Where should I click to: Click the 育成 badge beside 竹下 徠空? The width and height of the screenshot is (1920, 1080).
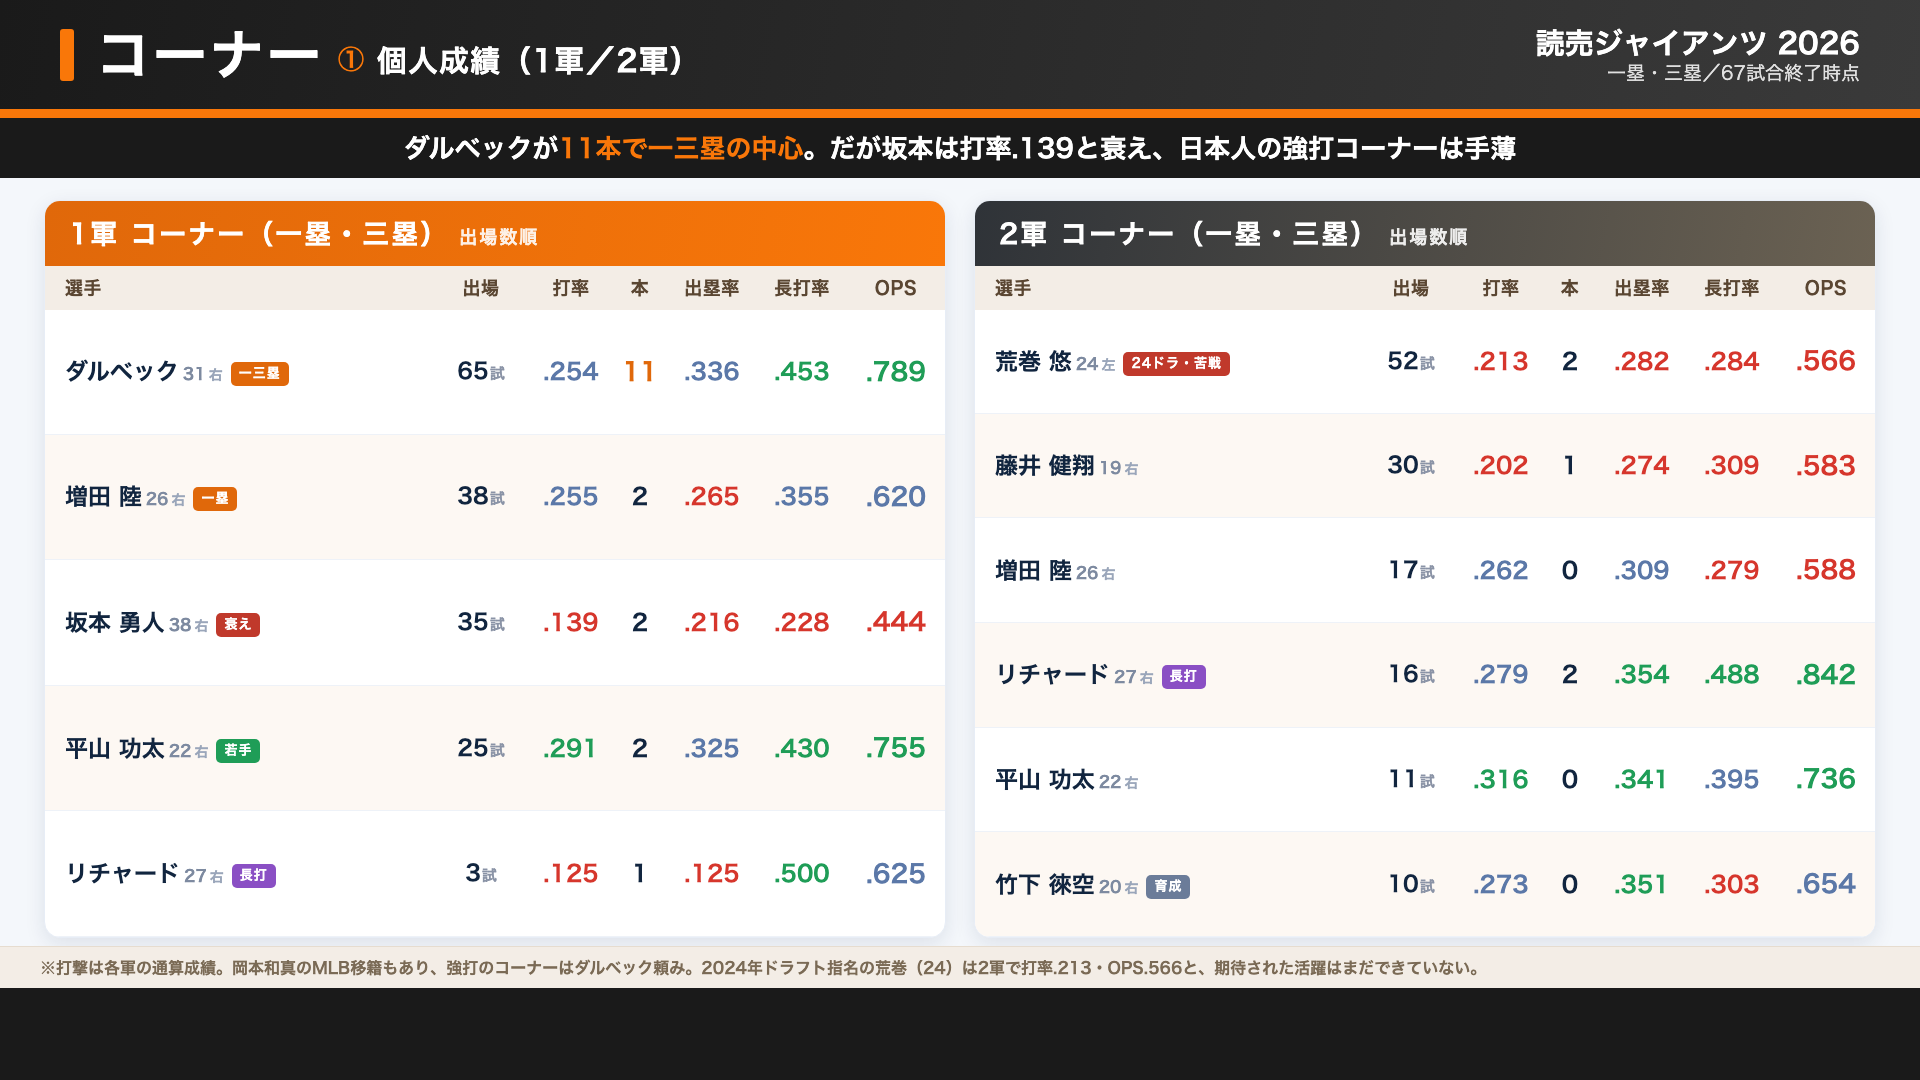click(x=1167, y=887)
